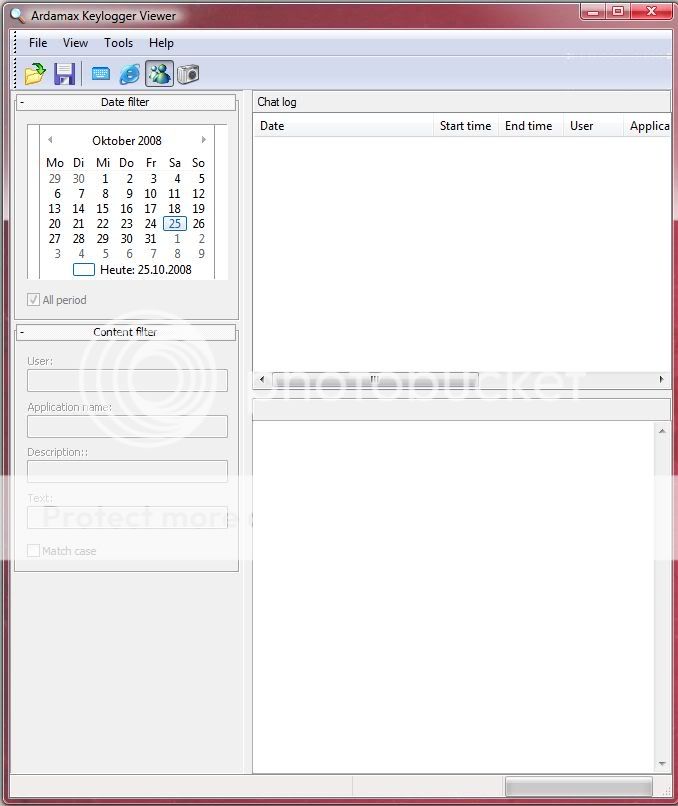This screenshot has width=678, height=806.
Task: Sort by the User column header
Action: point(593,126)
